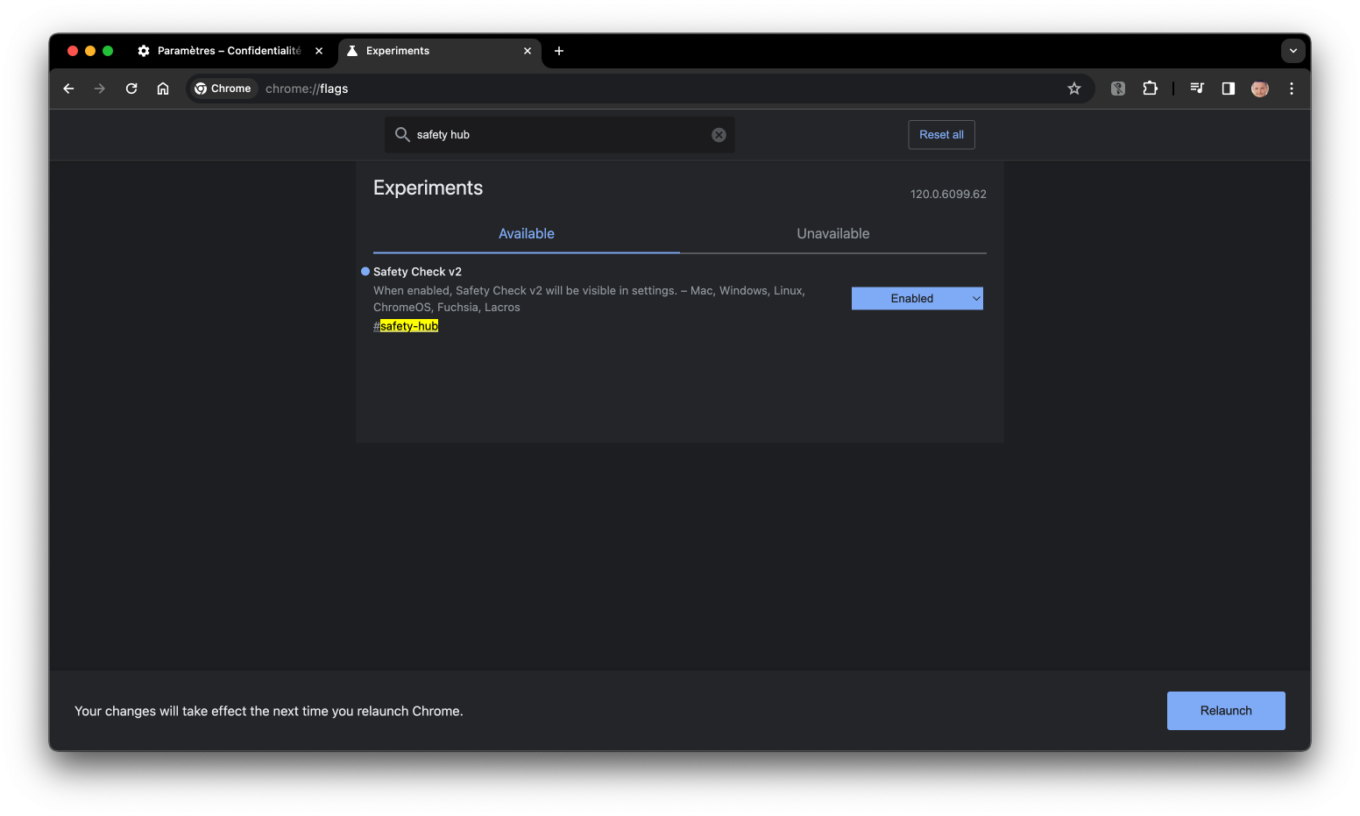The width and height of the screenshot is (1360, 816).
Task: Open the home page icon
Action: click(x=163, y=89)
